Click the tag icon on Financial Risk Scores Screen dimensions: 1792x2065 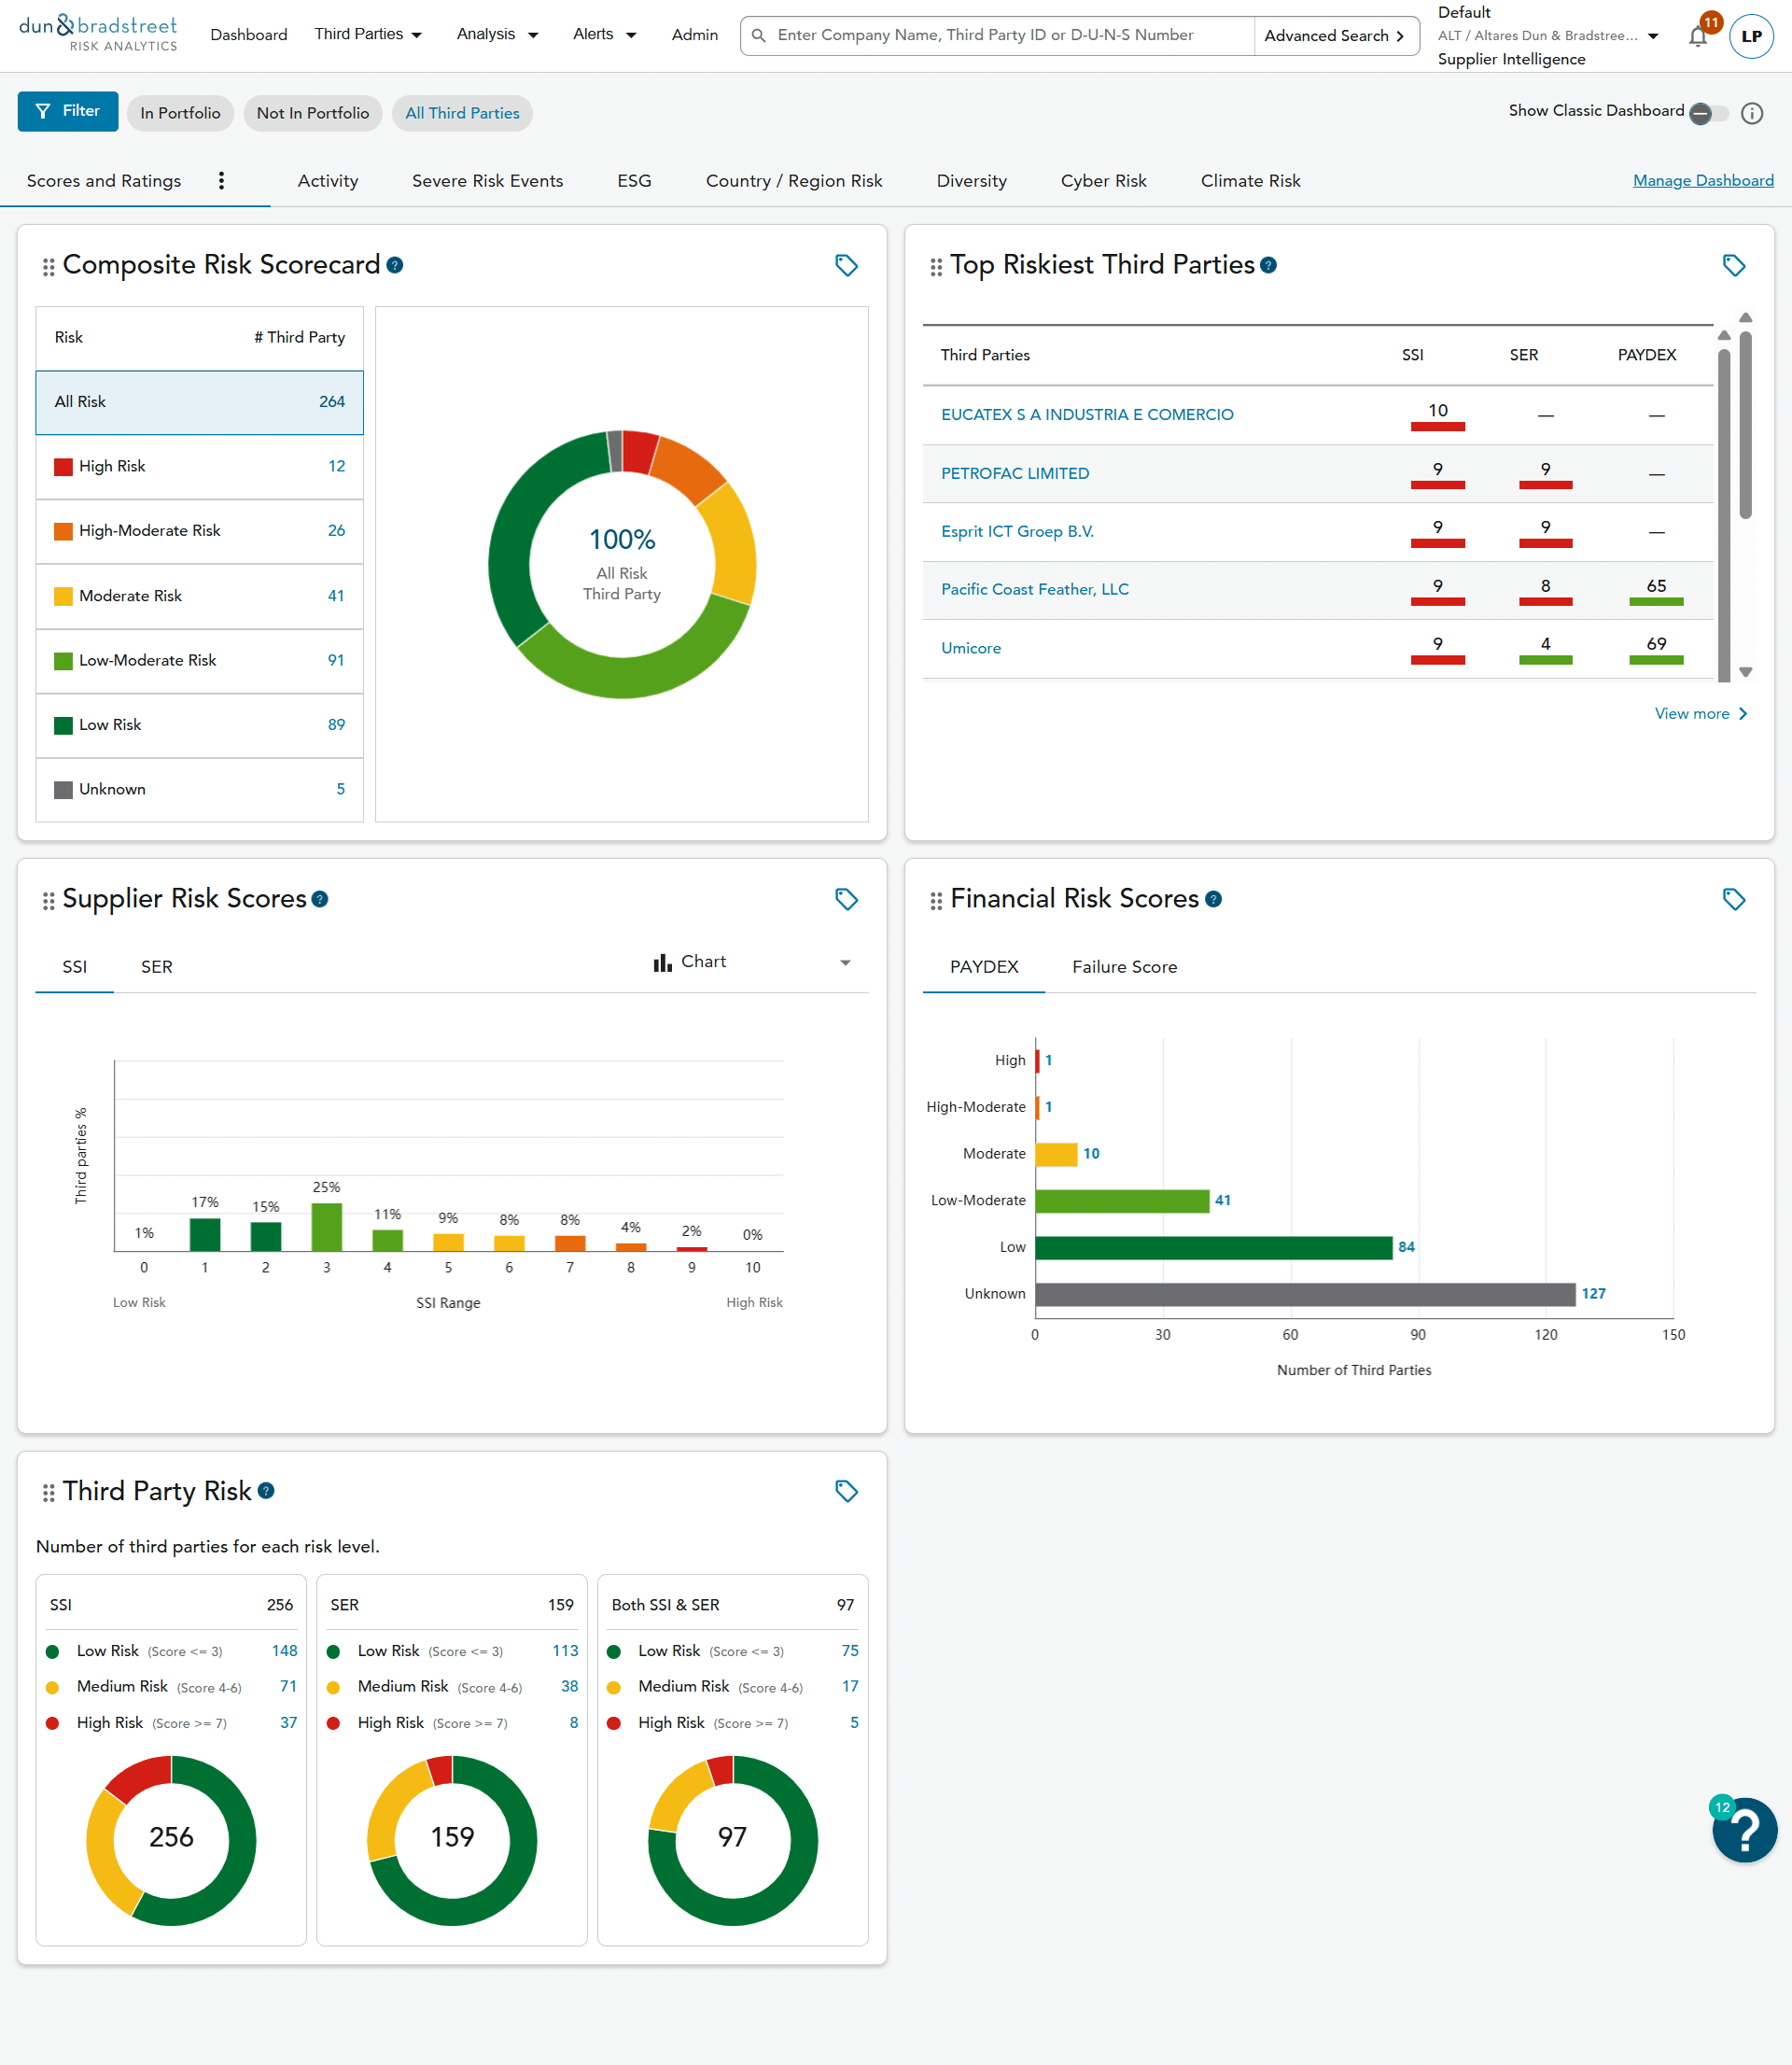click(x=1733, y=899)
